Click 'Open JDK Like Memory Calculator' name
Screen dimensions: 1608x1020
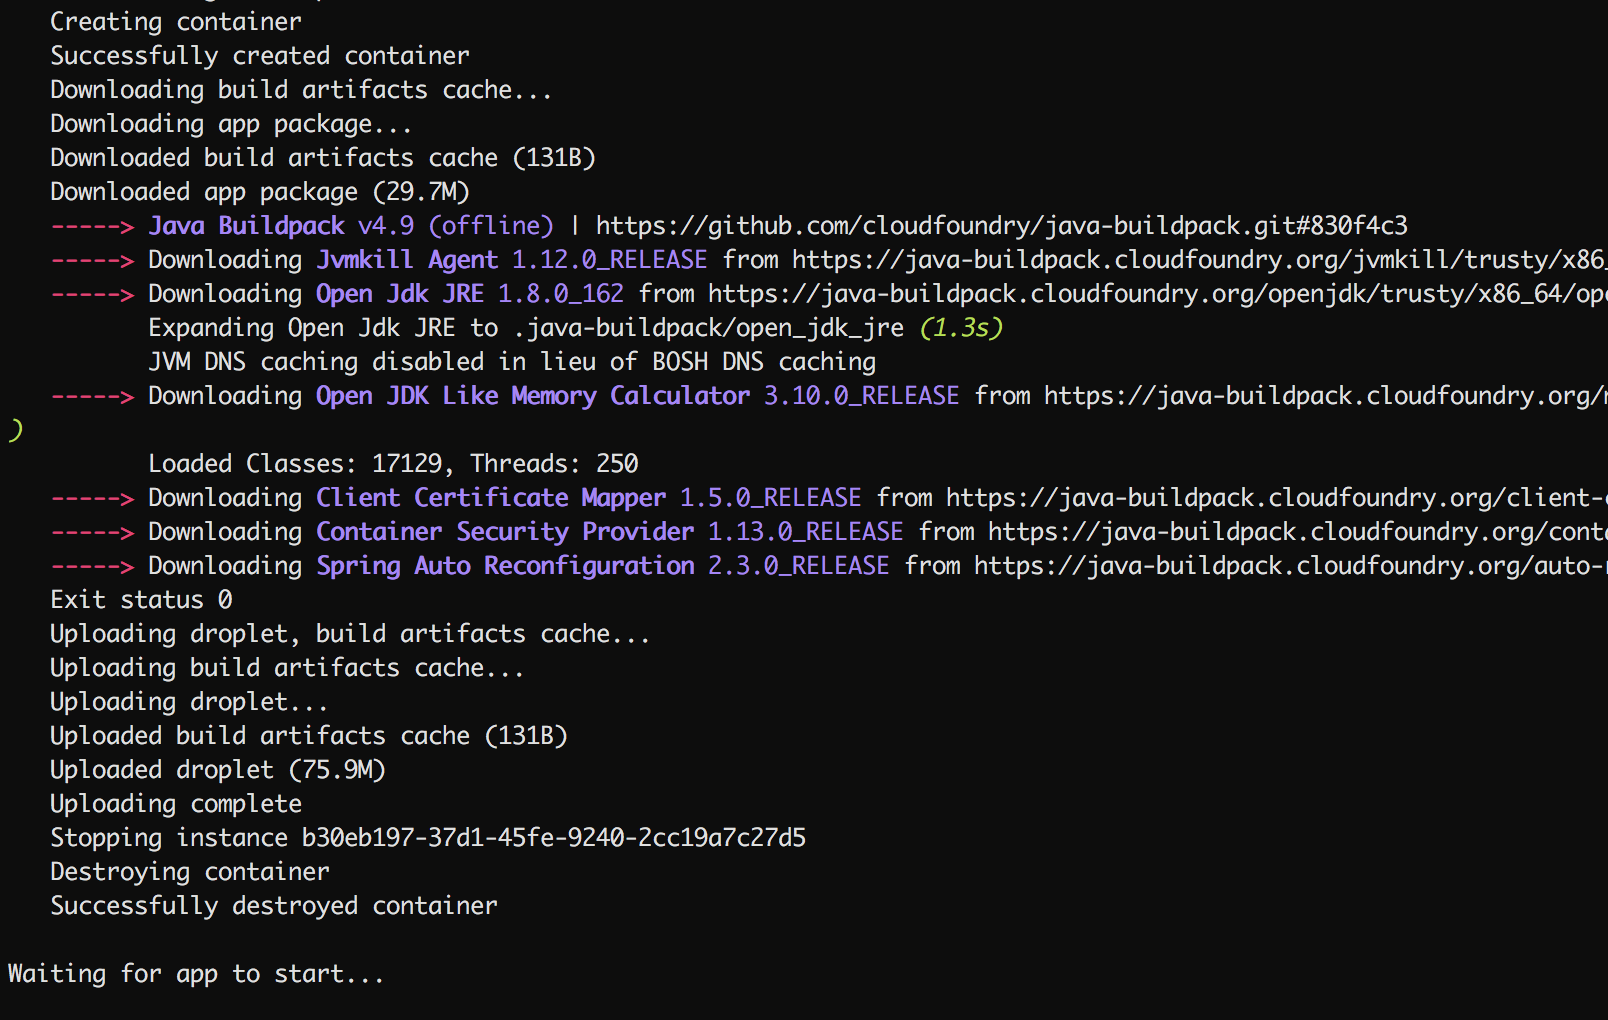533,396
